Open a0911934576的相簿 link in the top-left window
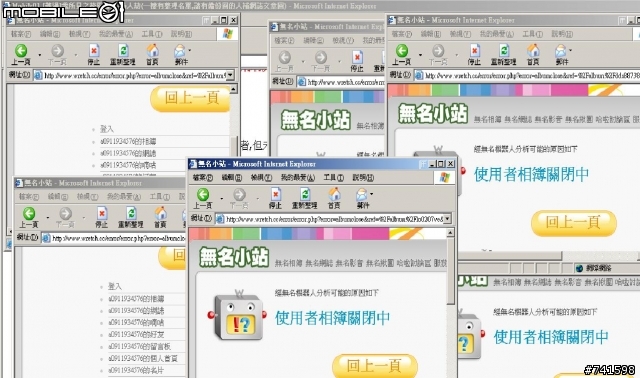640x378 pixels. point(128,141)
